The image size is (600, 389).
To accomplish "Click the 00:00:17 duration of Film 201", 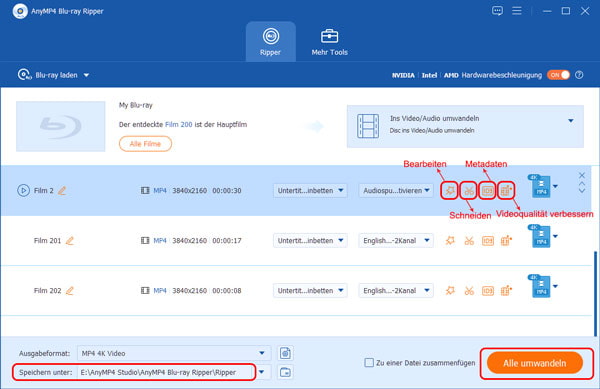I will 227,241.
